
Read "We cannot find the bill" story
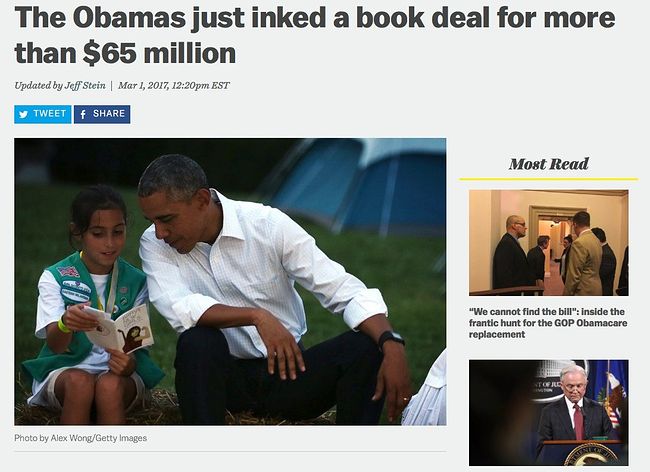tap(548, 323)
